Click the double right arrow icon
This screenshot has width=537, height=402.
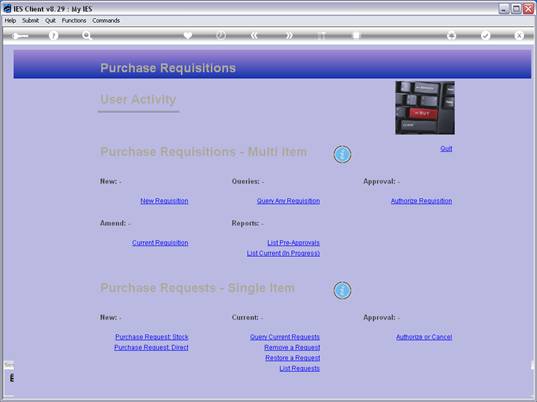point(290,35)
